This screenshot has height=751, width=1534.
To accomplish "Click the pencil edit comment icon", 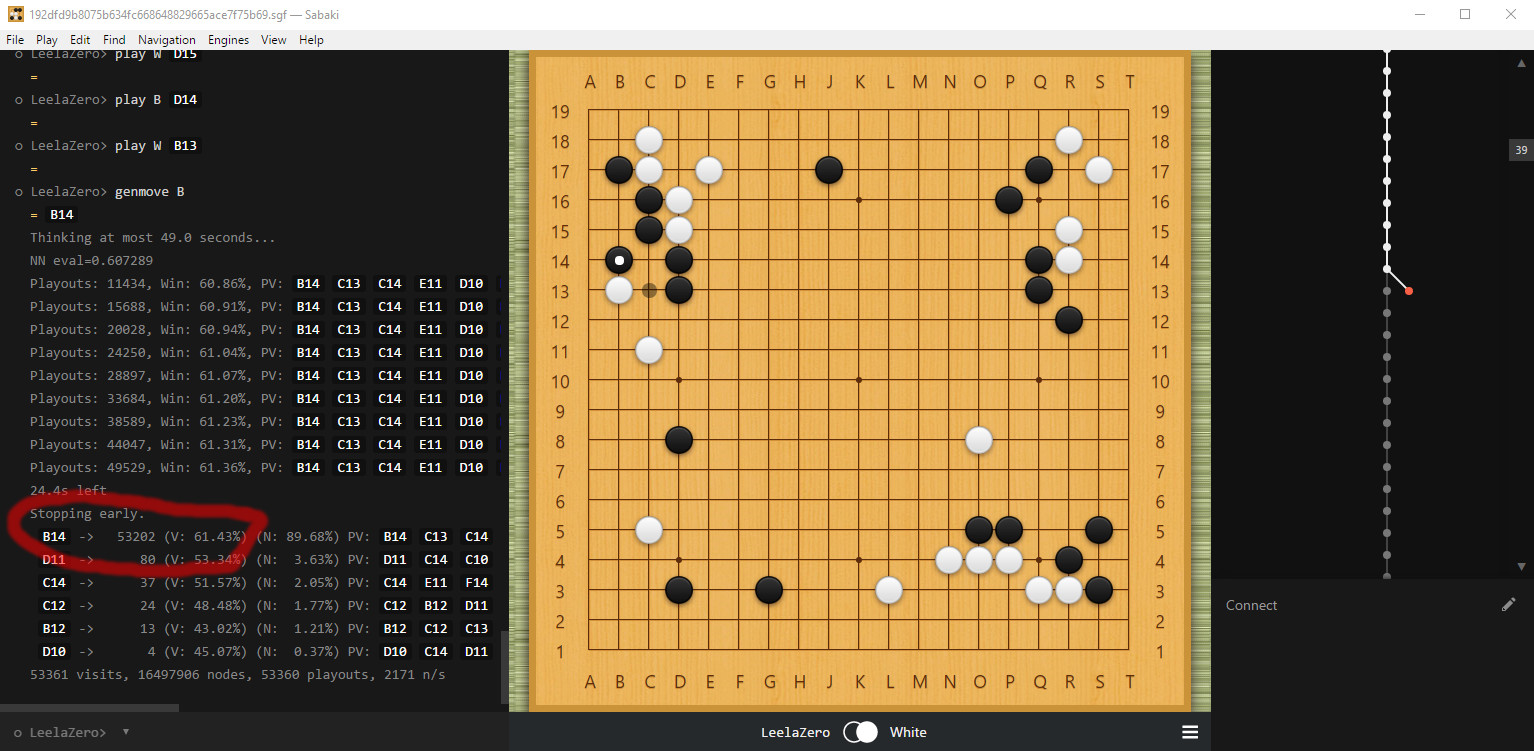I will pyautogui.click(x=1508, y=605).
